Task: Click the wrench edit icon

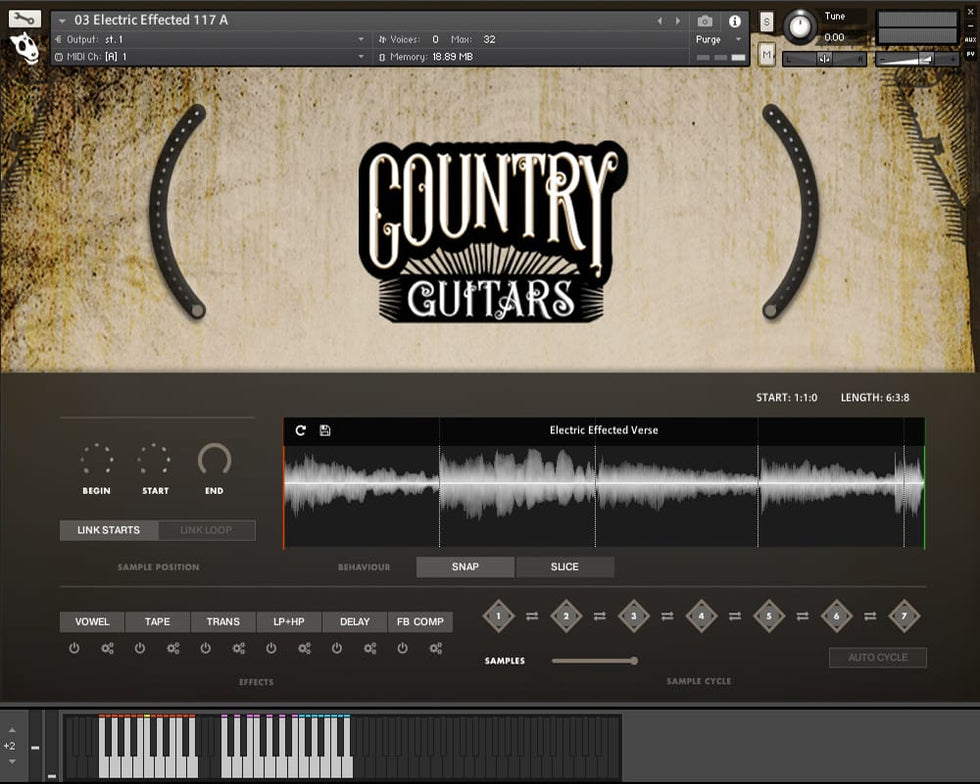Action: click(x=24, y=18)
